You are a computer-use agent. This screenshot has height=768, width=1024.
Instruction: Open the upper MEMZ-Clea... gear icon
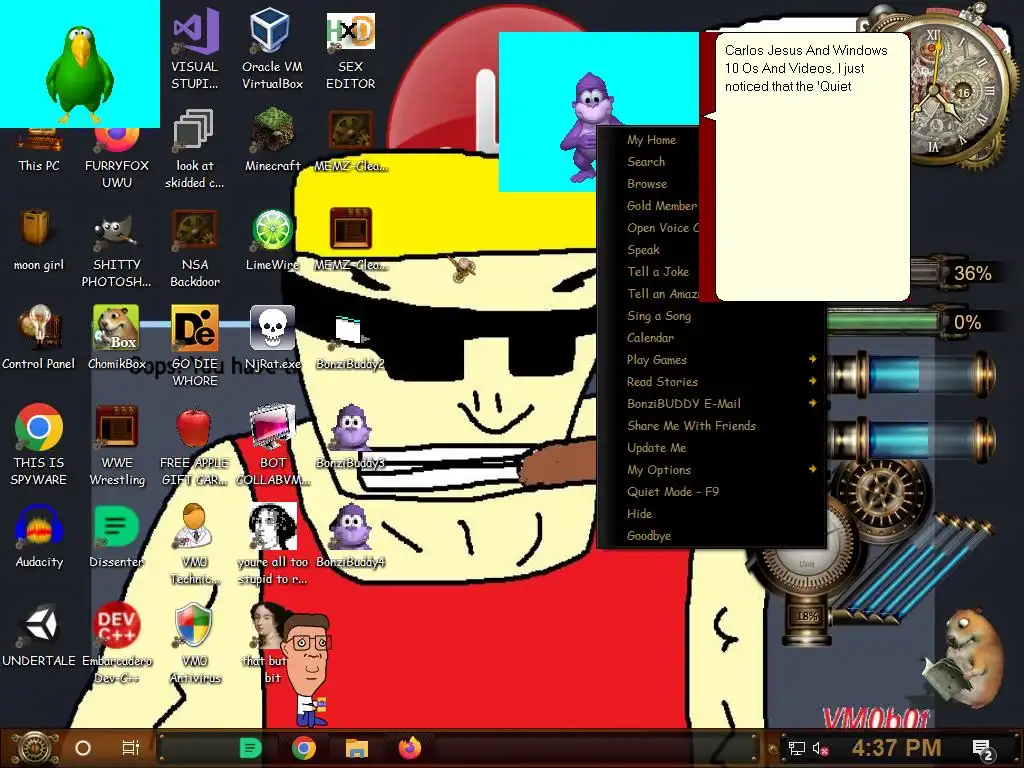pos(351,140)
